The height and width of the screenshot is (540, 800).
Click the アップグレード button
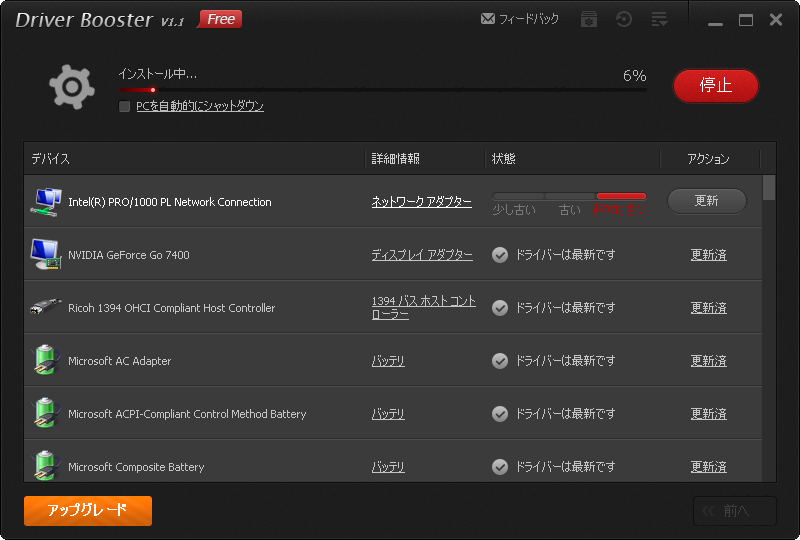point(88,510)
